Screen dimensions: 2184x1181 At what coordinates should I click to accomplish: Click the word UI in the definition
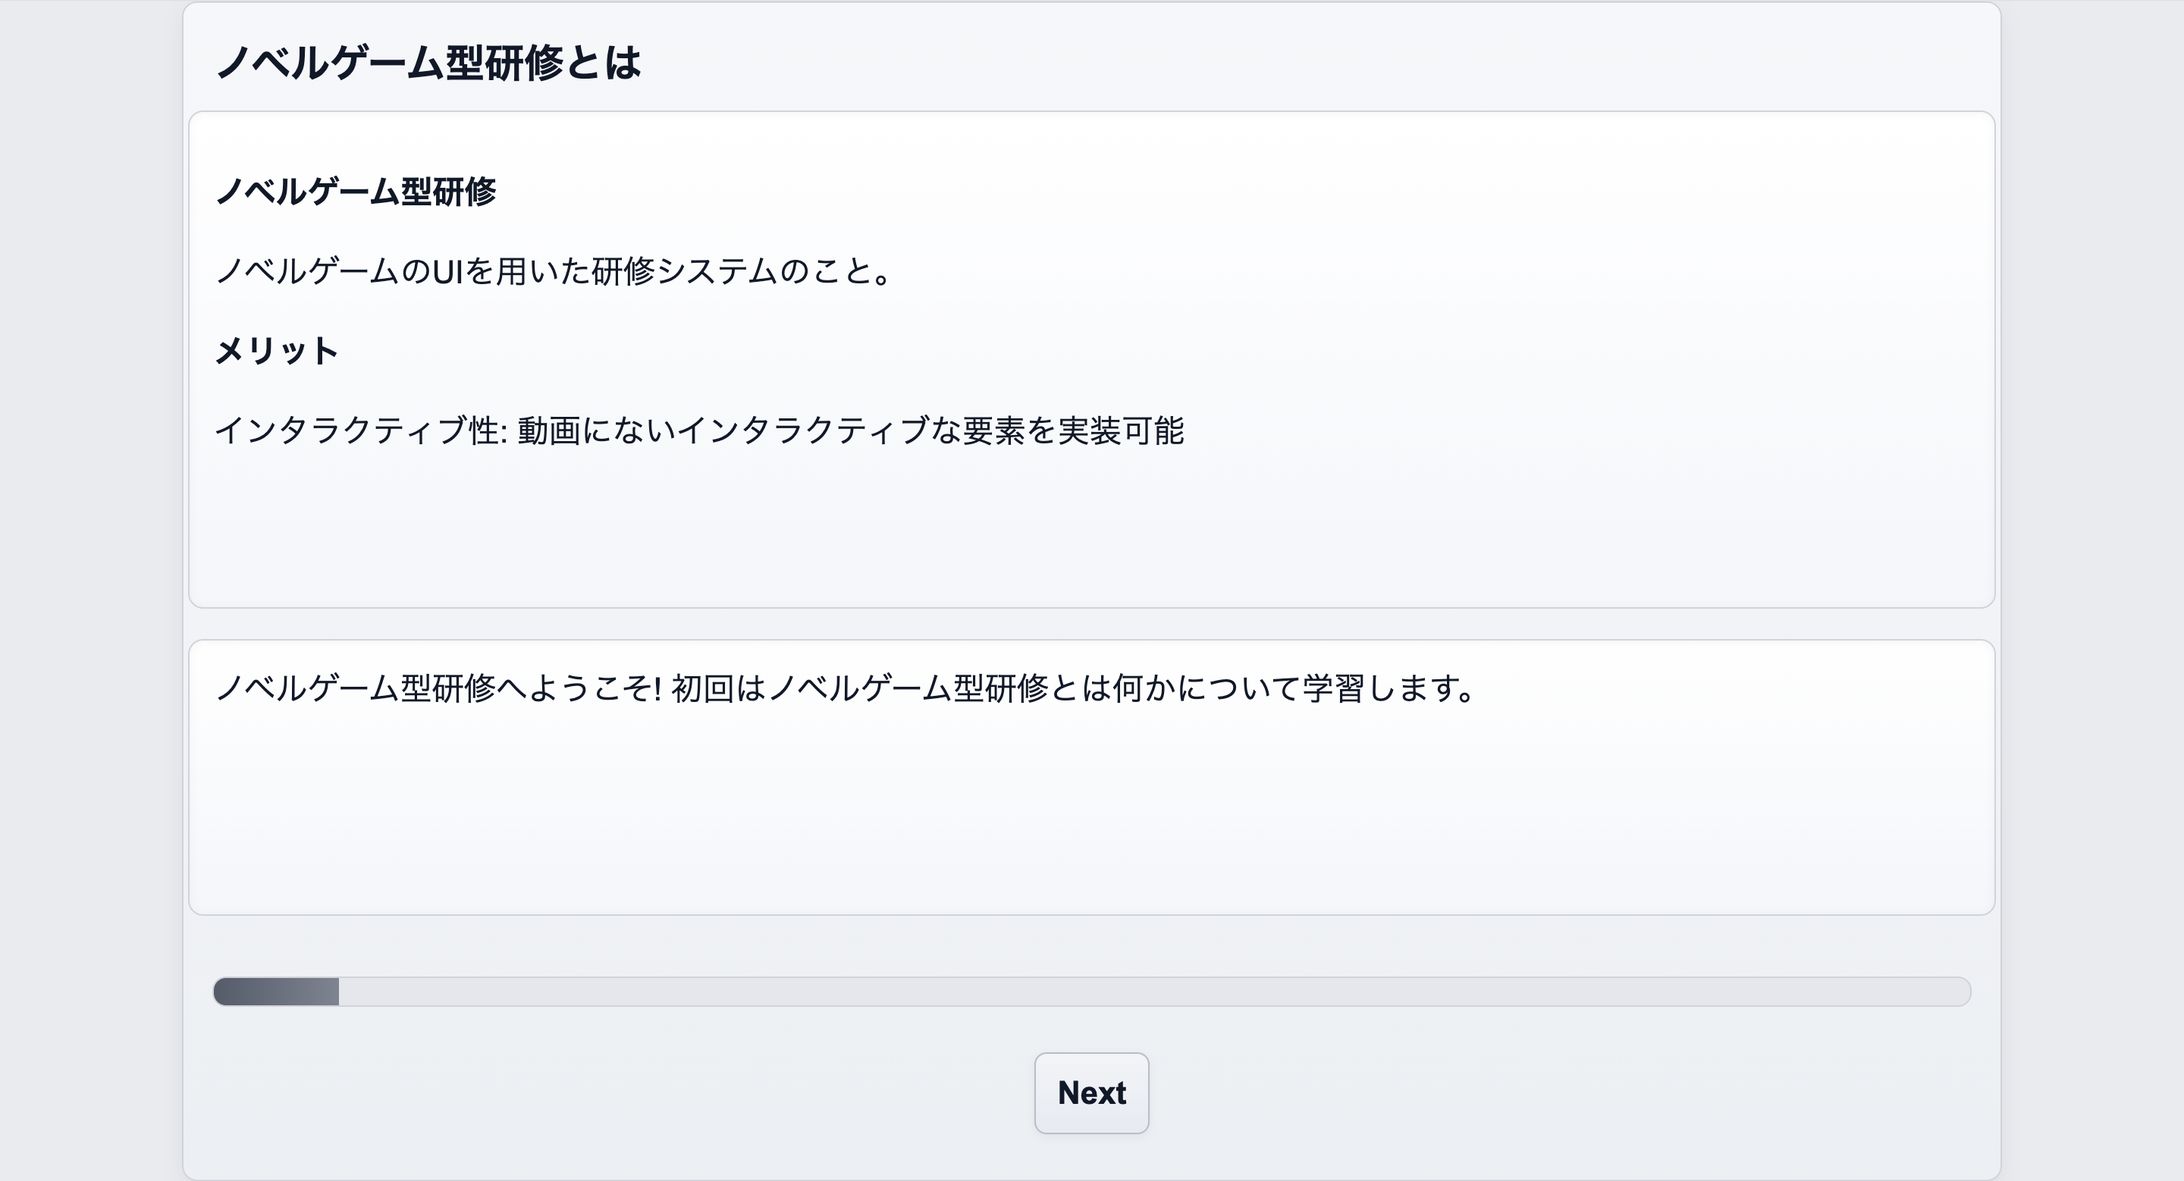click(x=447, y=271)
